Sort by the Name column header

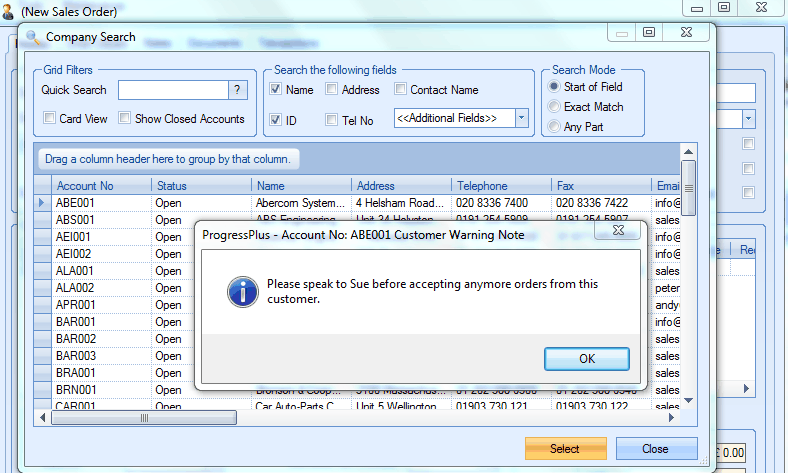301,185
